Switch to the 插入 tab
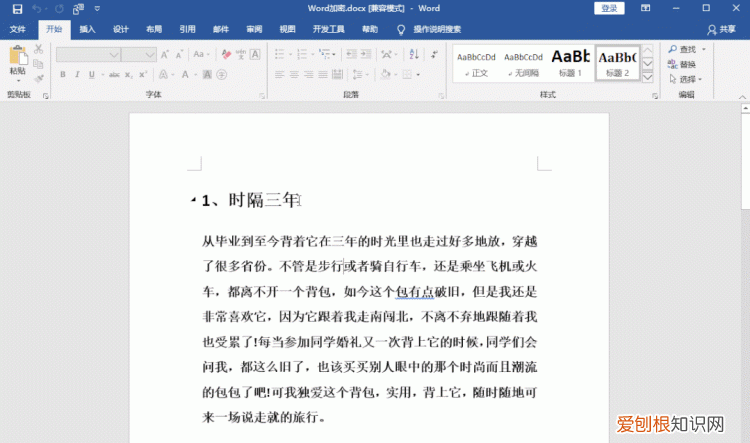Screen dimensions: 750x443 click(x=87, y=30)
